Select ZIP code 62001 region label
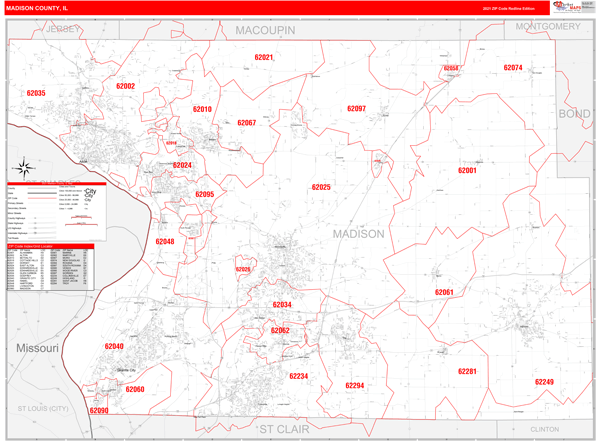600x441 pixels. click(467, 171)
